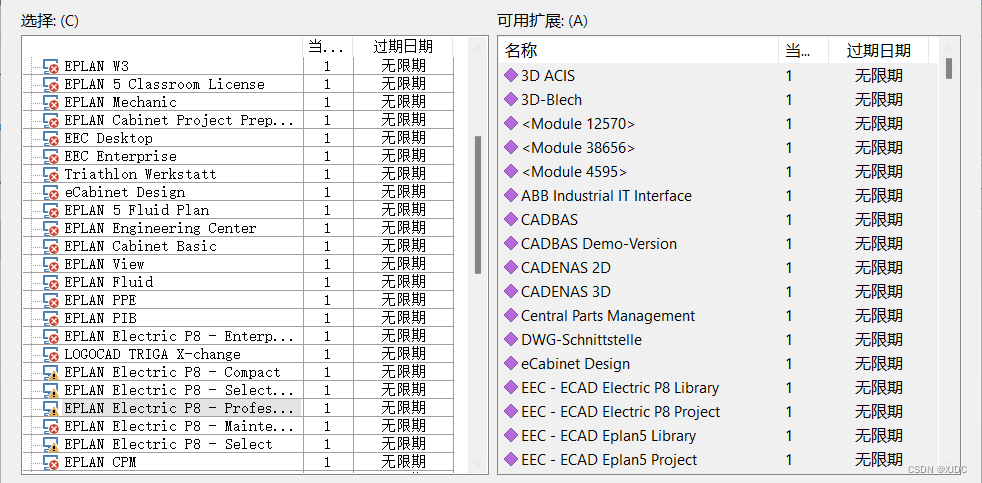This screenshot has width=982, height=483.
Task: Click the warning icon for EPLAN Electric P8 - Compact
Action: pyautogui.click(x=51, y=373)
